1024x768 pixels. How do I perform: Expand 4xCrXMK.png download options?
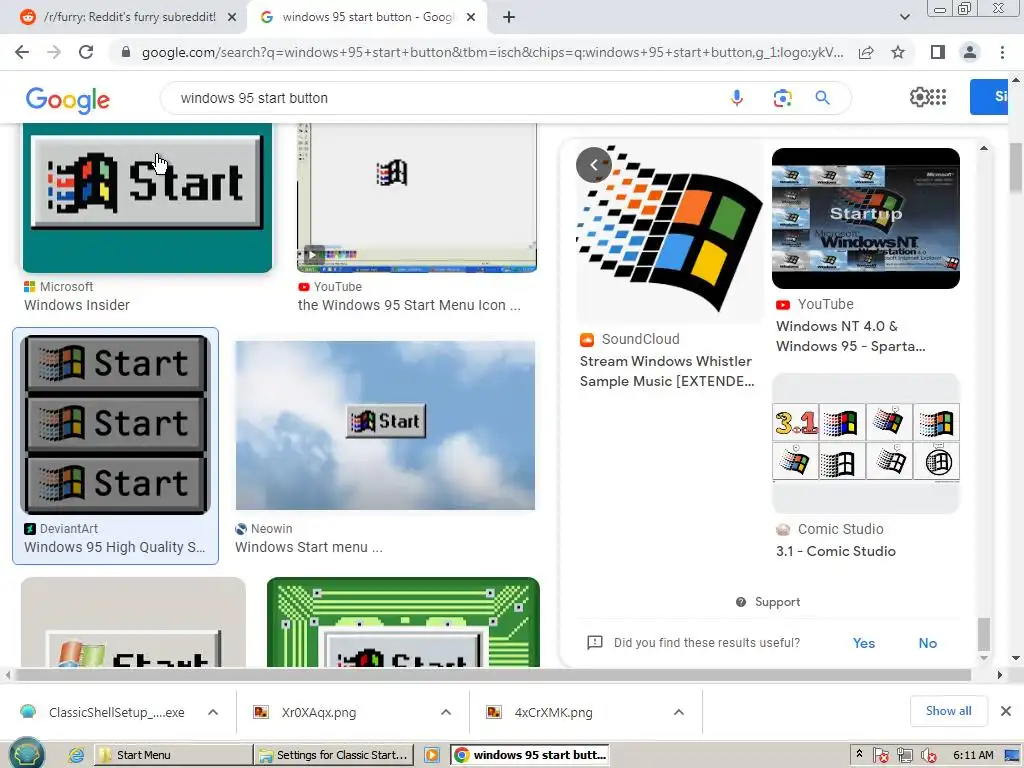[x=679, y=712]
